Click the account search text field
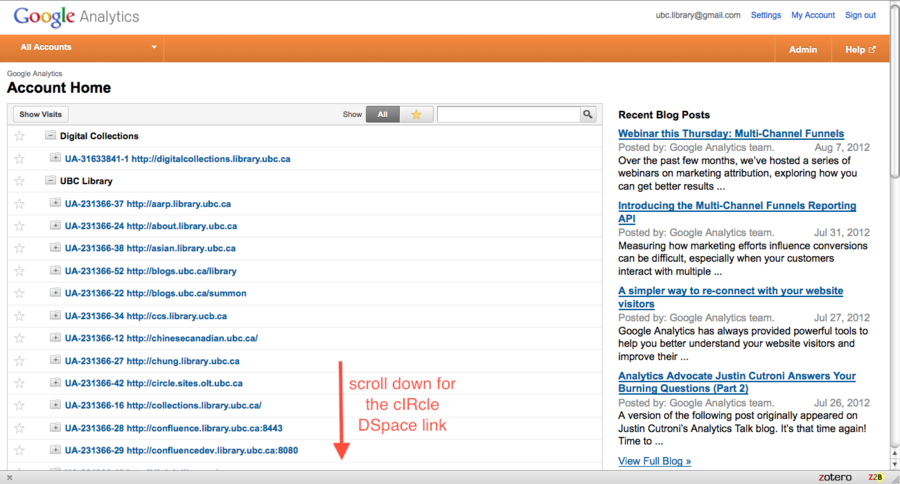The image size is (900, 484). click(508, 115)
